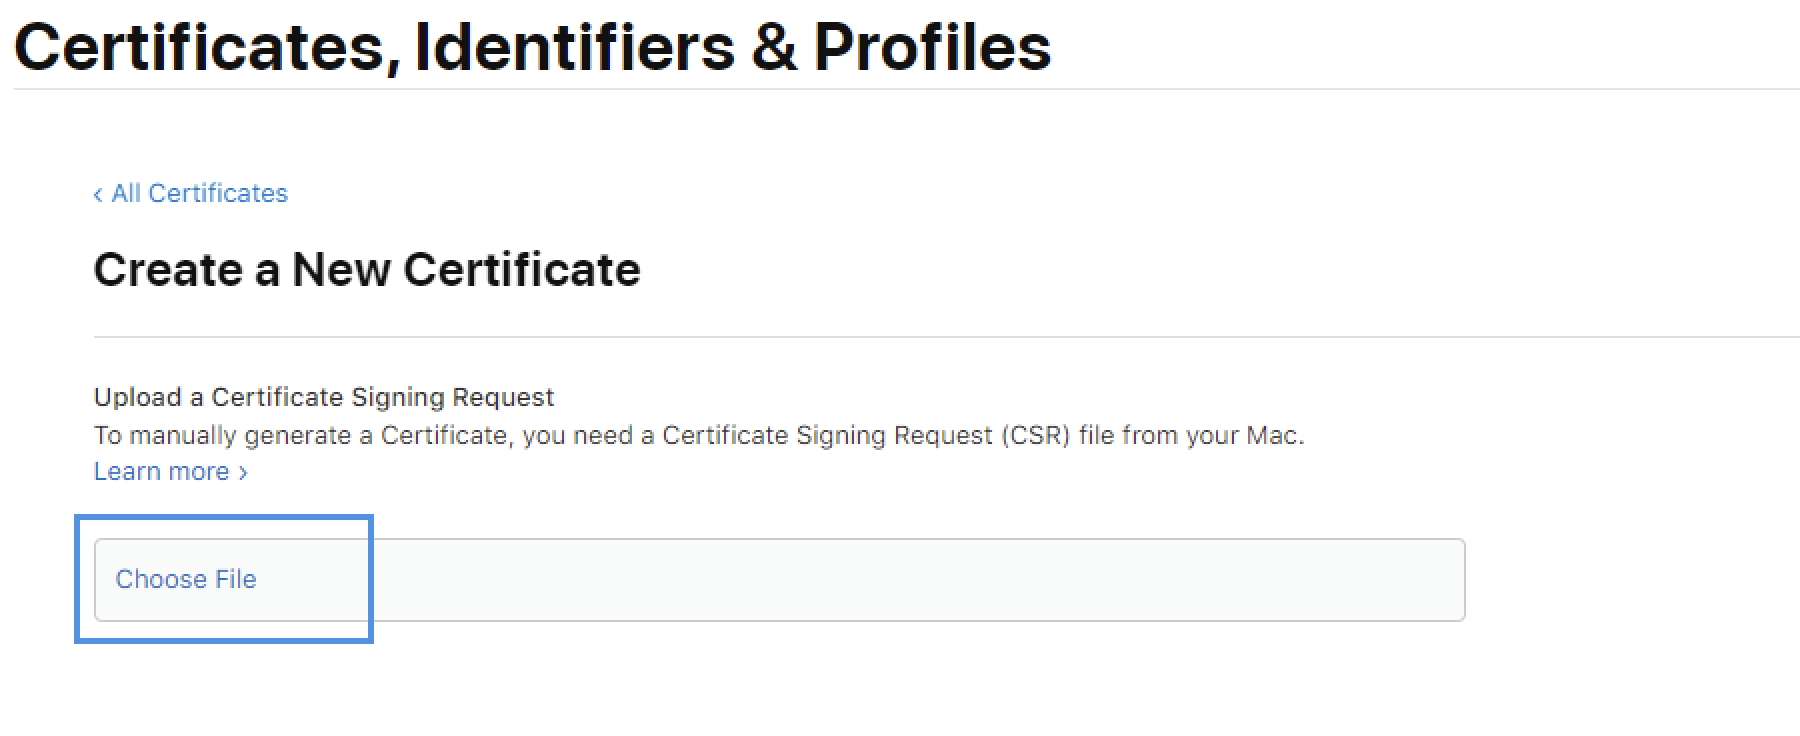Click the divider line under the page title
The image size is (1800, 736).
tap(900, 89)
